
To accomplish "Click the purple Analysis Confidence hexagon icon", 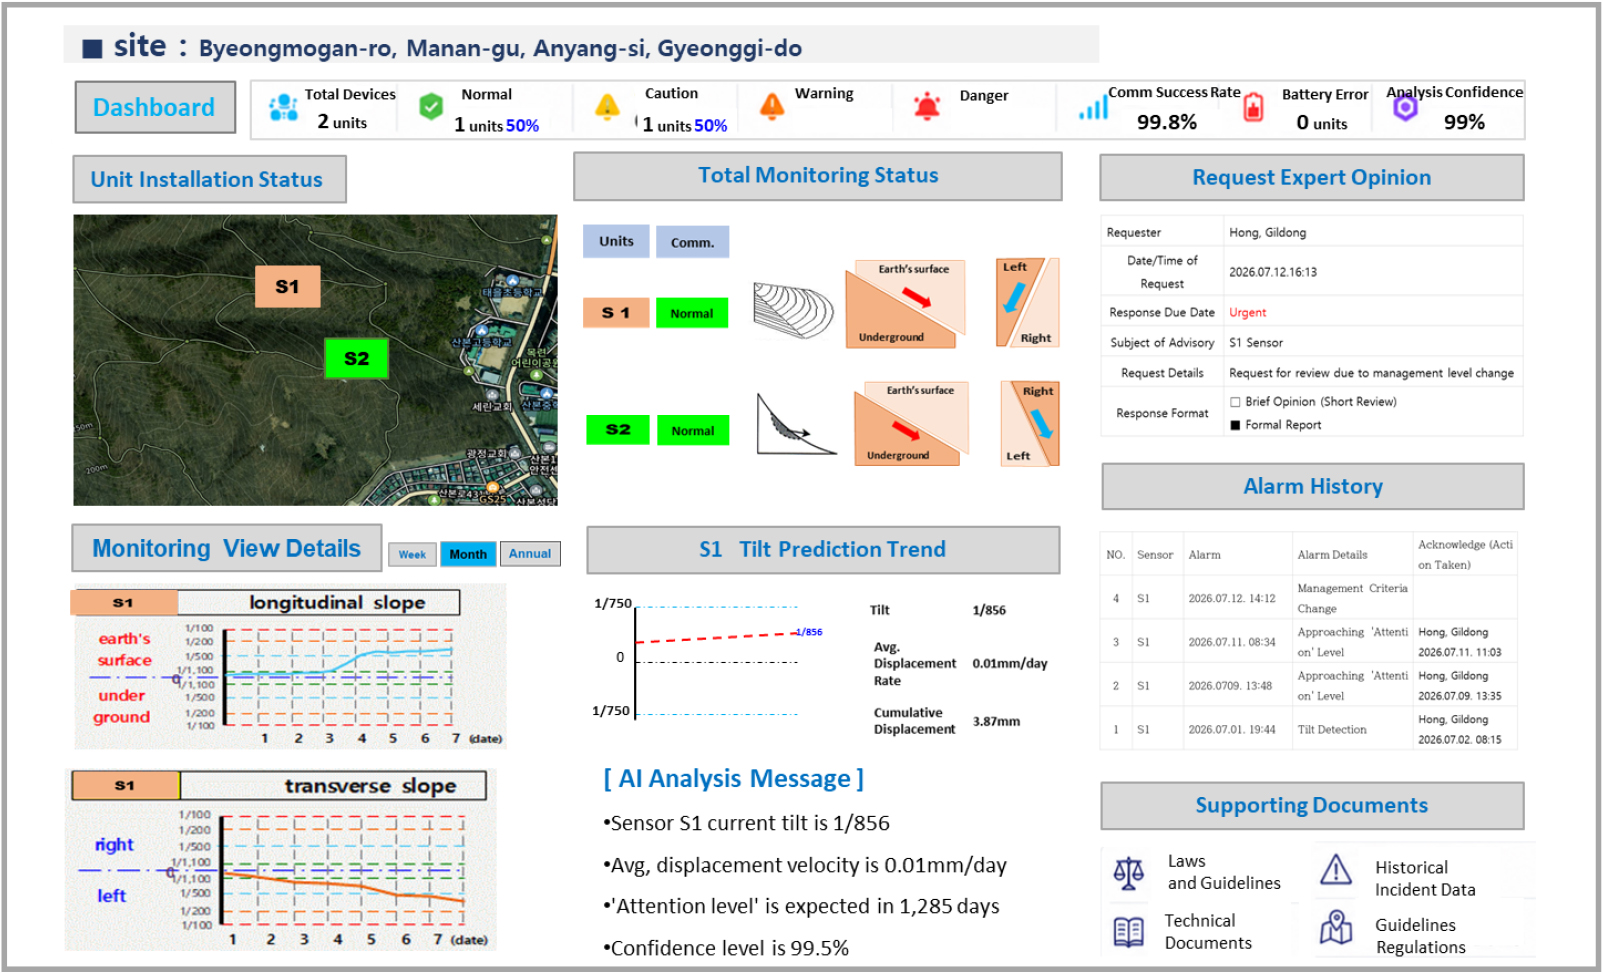I will point(1405,107).
